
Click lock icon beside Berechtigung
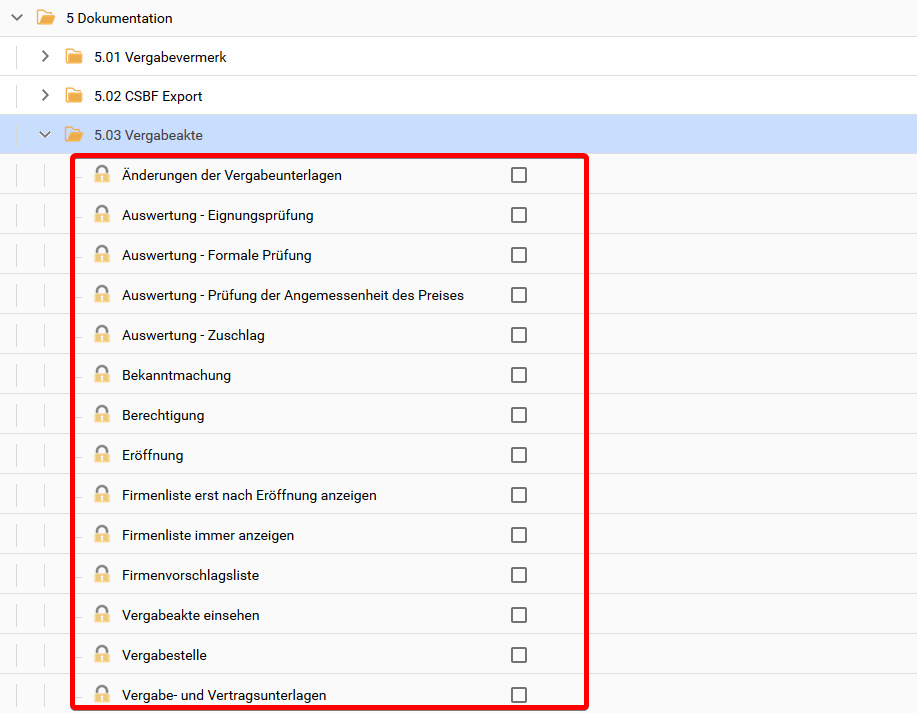(102, 414)
